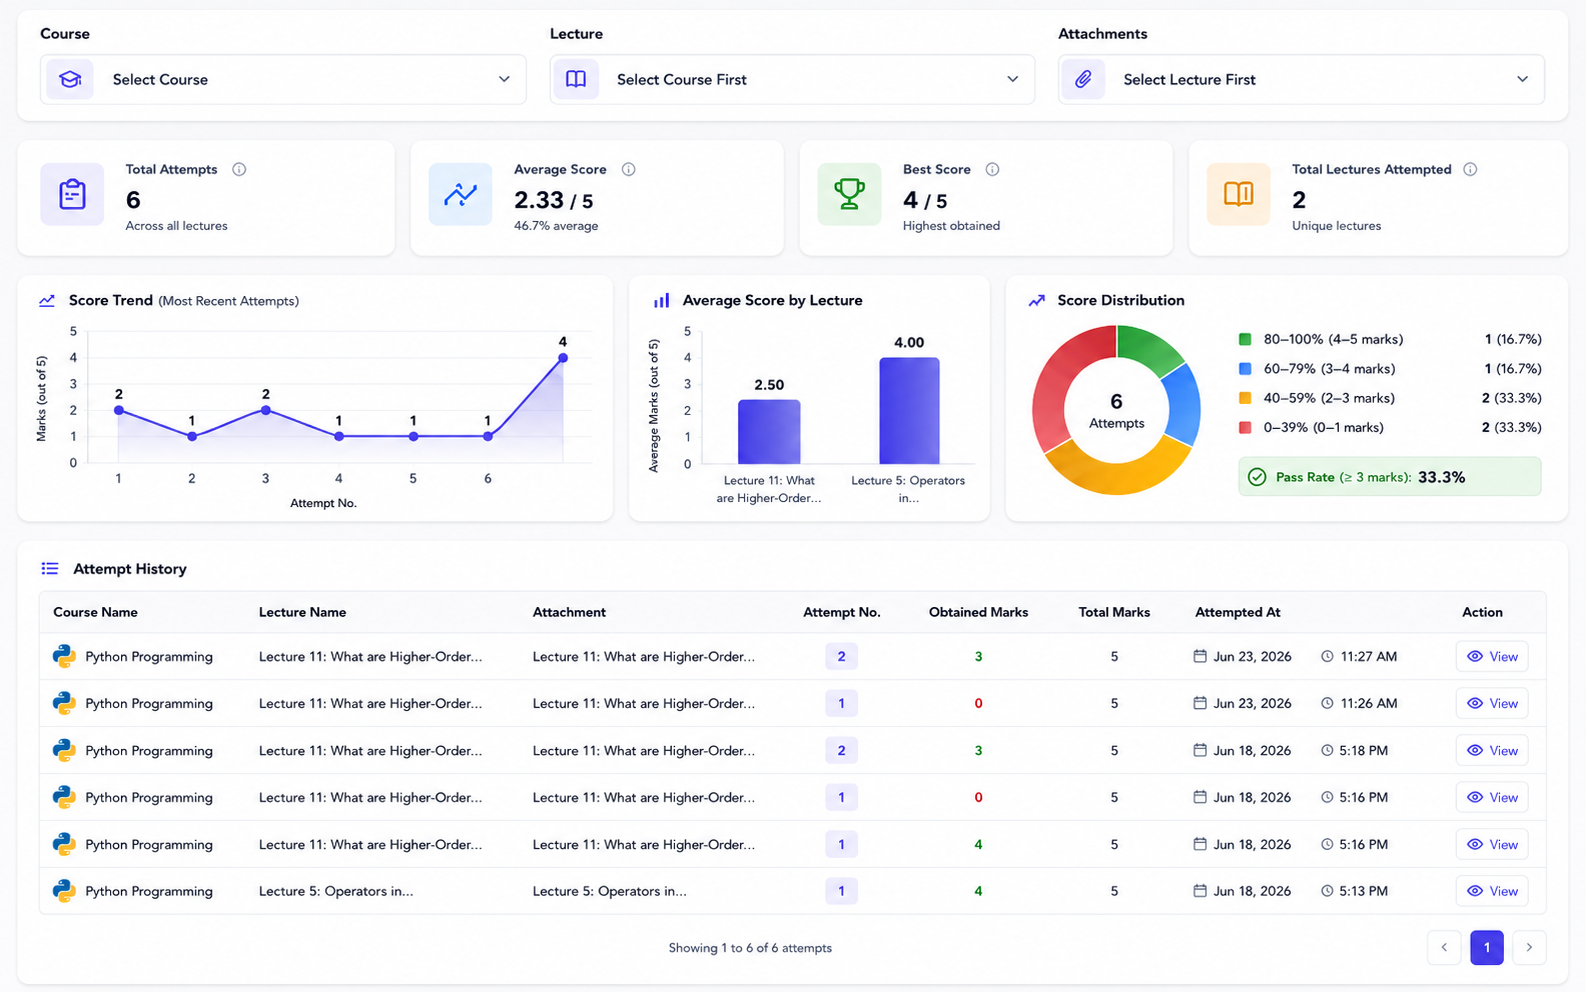This screenshot has height=992, width=1586.
Task: Click the Attempted At column header
Action: coord(1237,612)
